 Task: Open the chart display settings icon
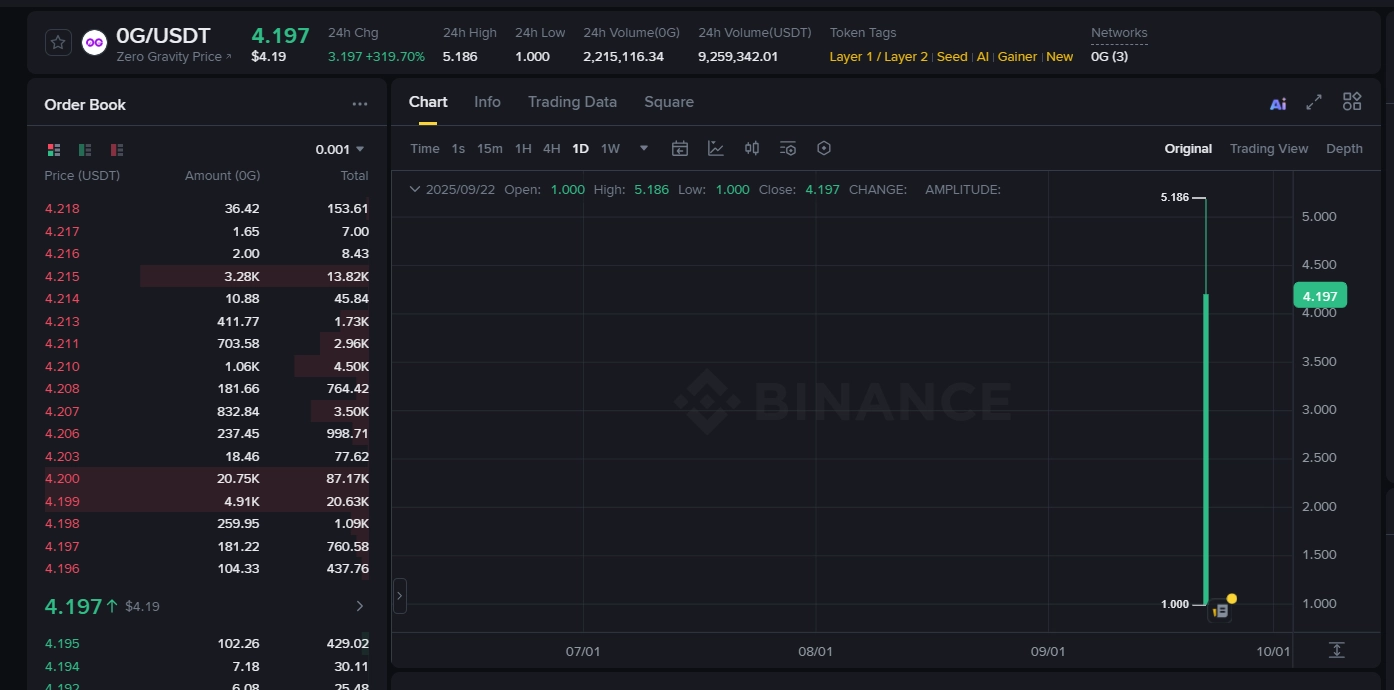(788, 147)
